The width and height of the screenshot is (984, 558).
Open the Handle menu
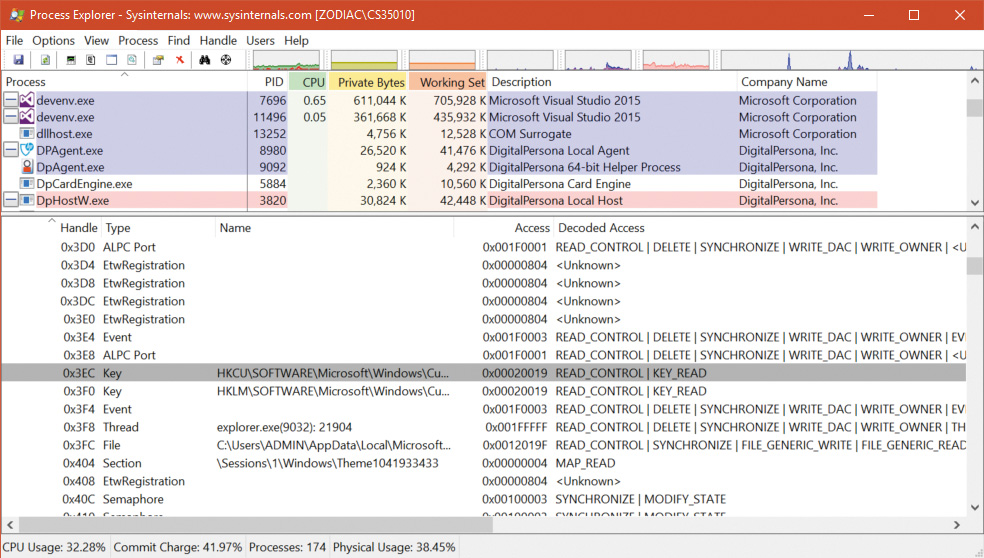(x=218, y=41)
